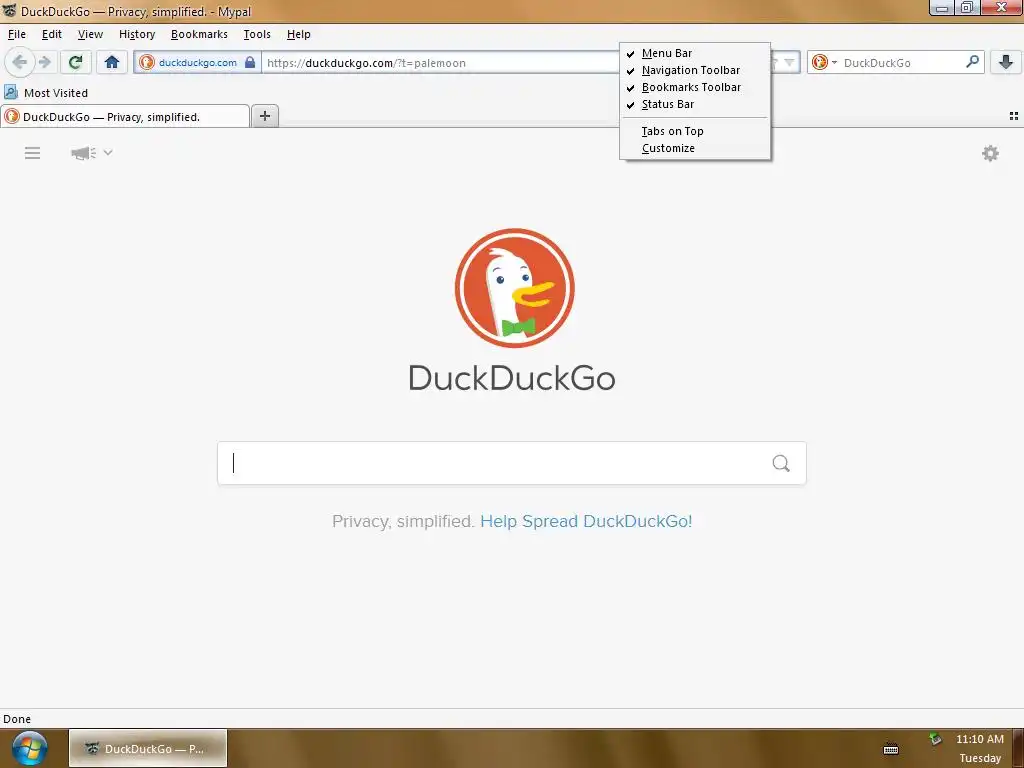Open the Downloads arrow button
This screenshot has height=768, width=1024.
1005,62
